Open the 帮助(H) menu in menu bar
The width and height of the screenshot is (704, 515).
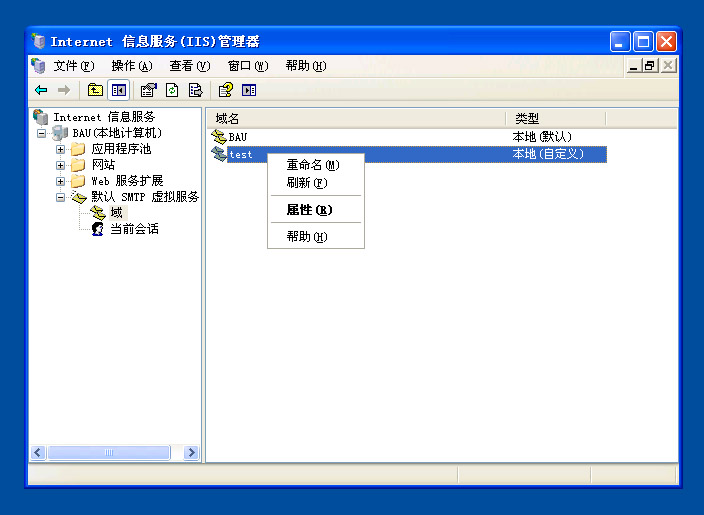tap(306, 66)
